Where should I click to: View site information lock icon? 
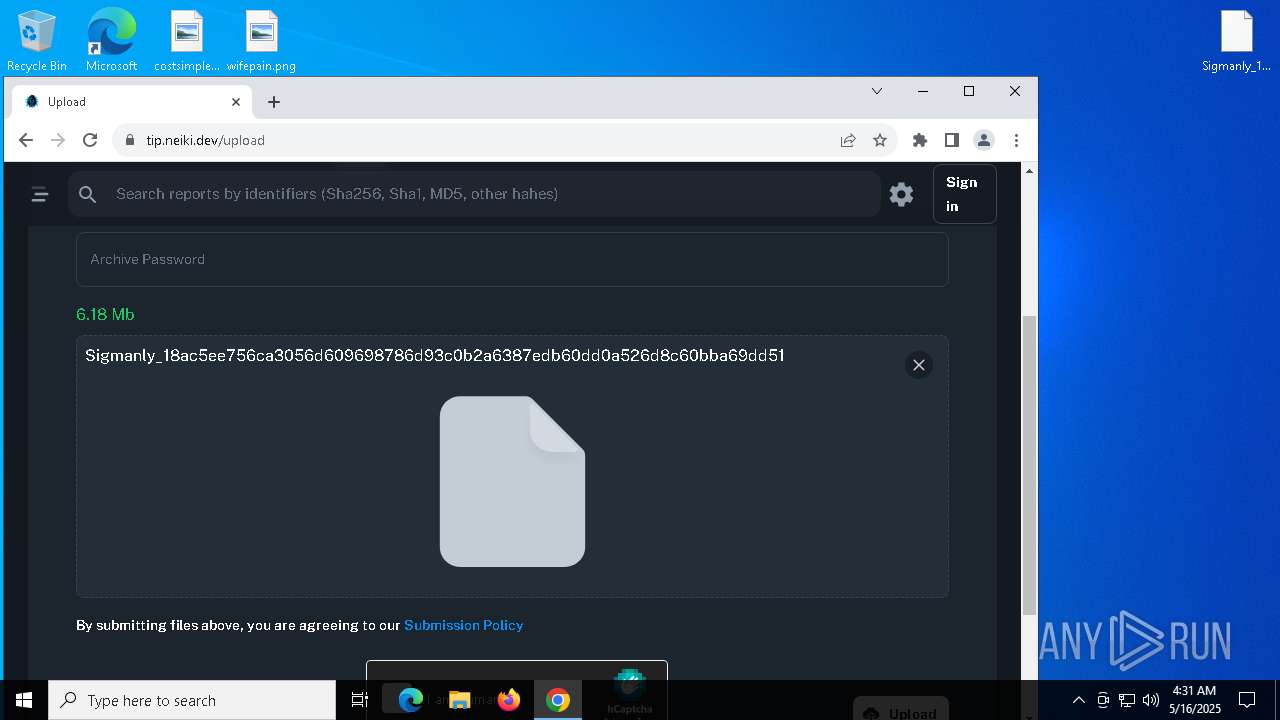tap(129, 140)
